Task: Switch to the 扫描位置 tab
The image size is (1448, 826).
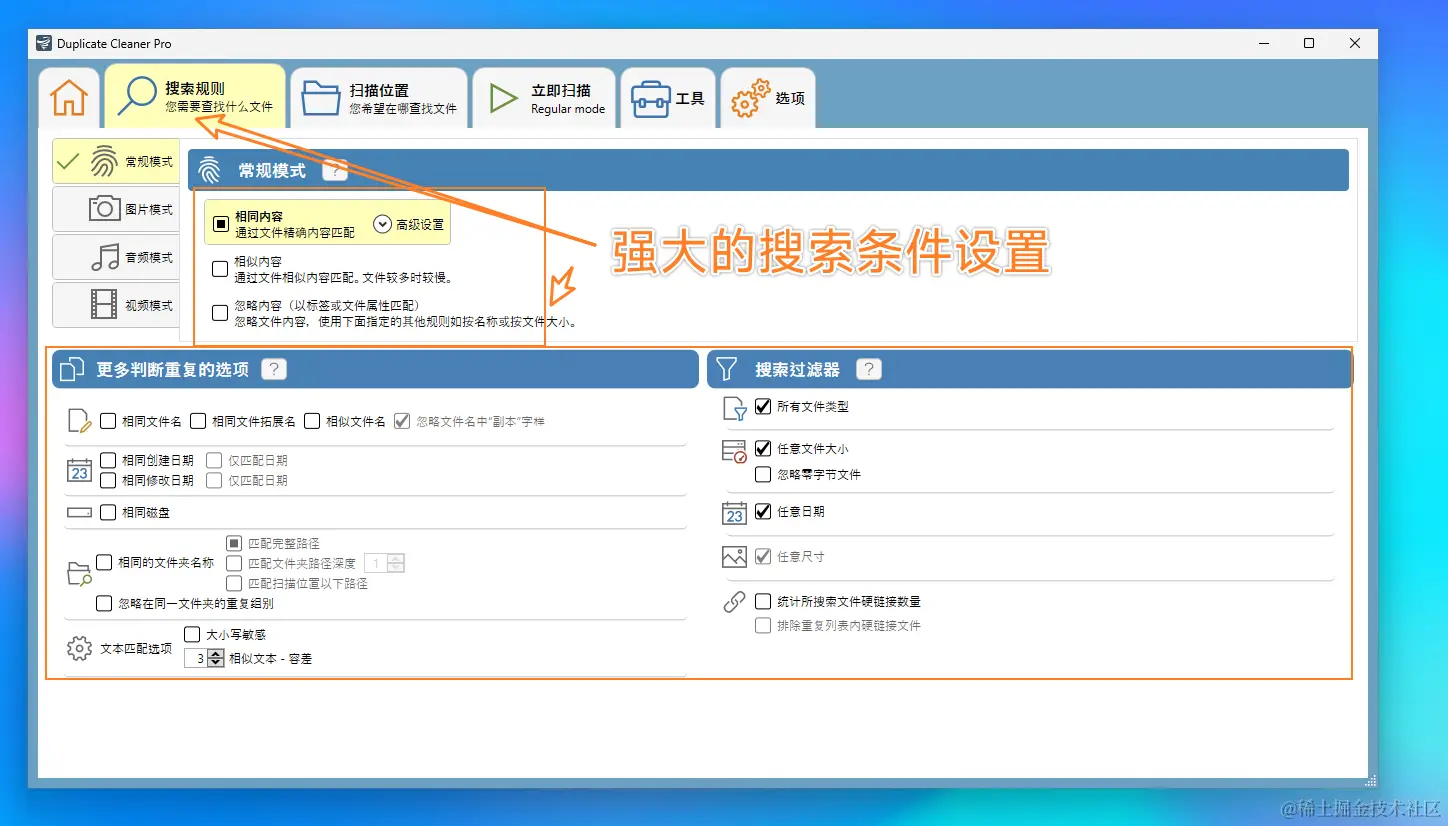Action: click(379, 98)
